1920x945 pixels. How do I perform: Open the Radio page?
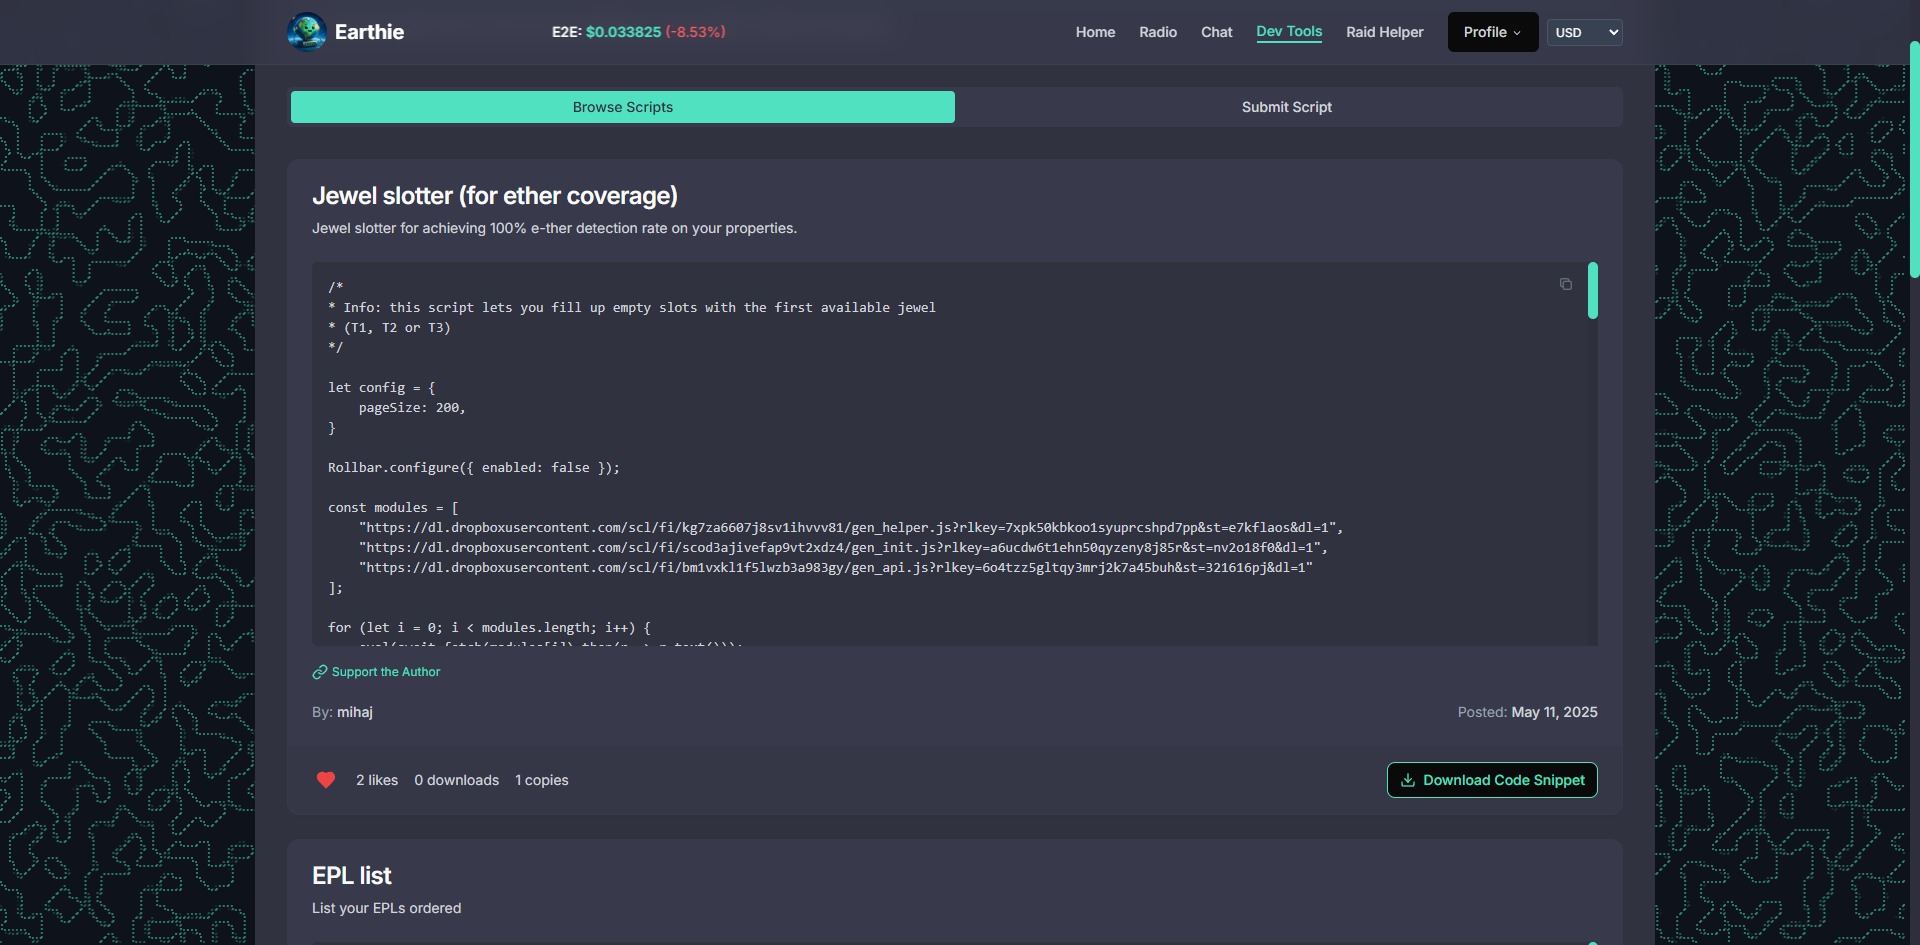1158,32
